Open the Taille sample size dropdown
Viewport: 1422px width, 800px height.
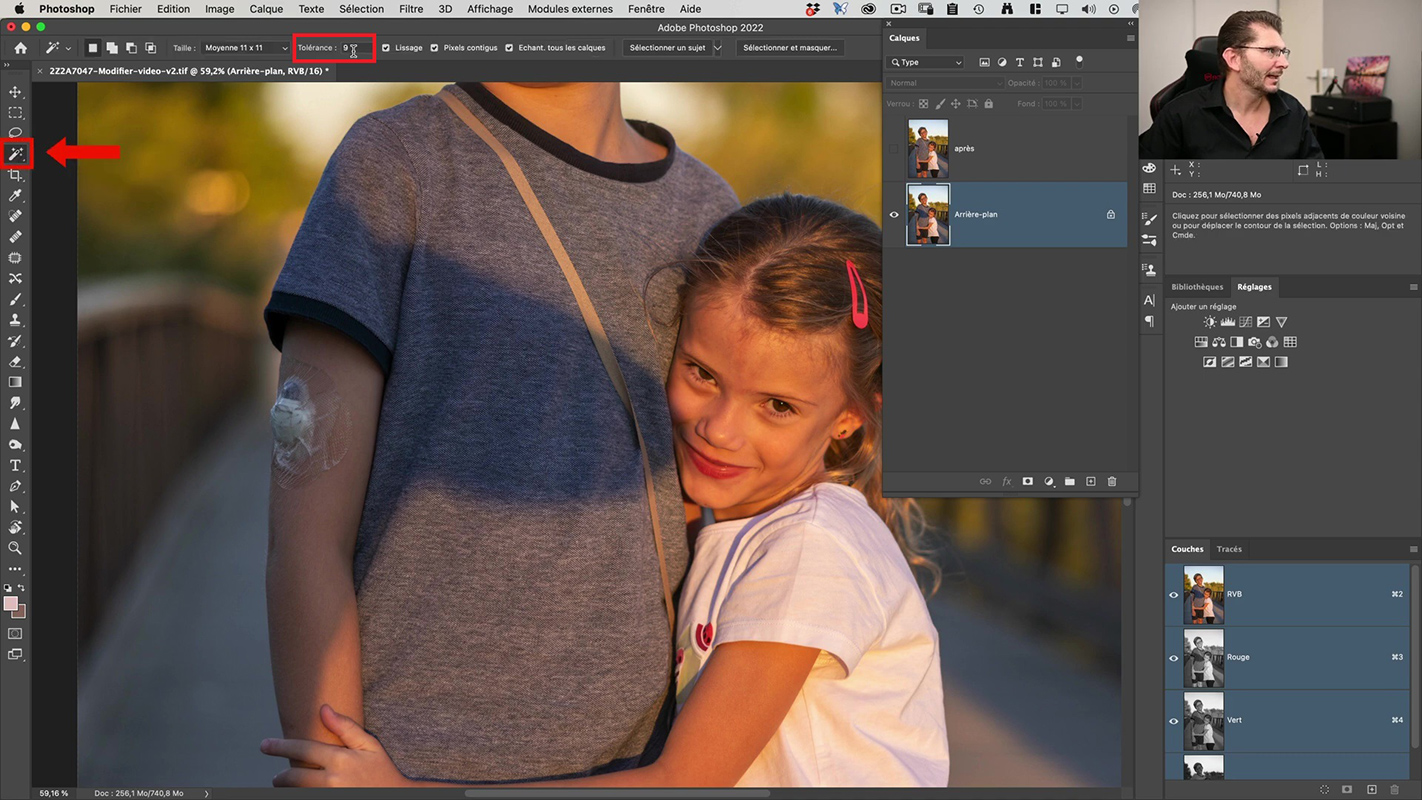coord(246,48)
